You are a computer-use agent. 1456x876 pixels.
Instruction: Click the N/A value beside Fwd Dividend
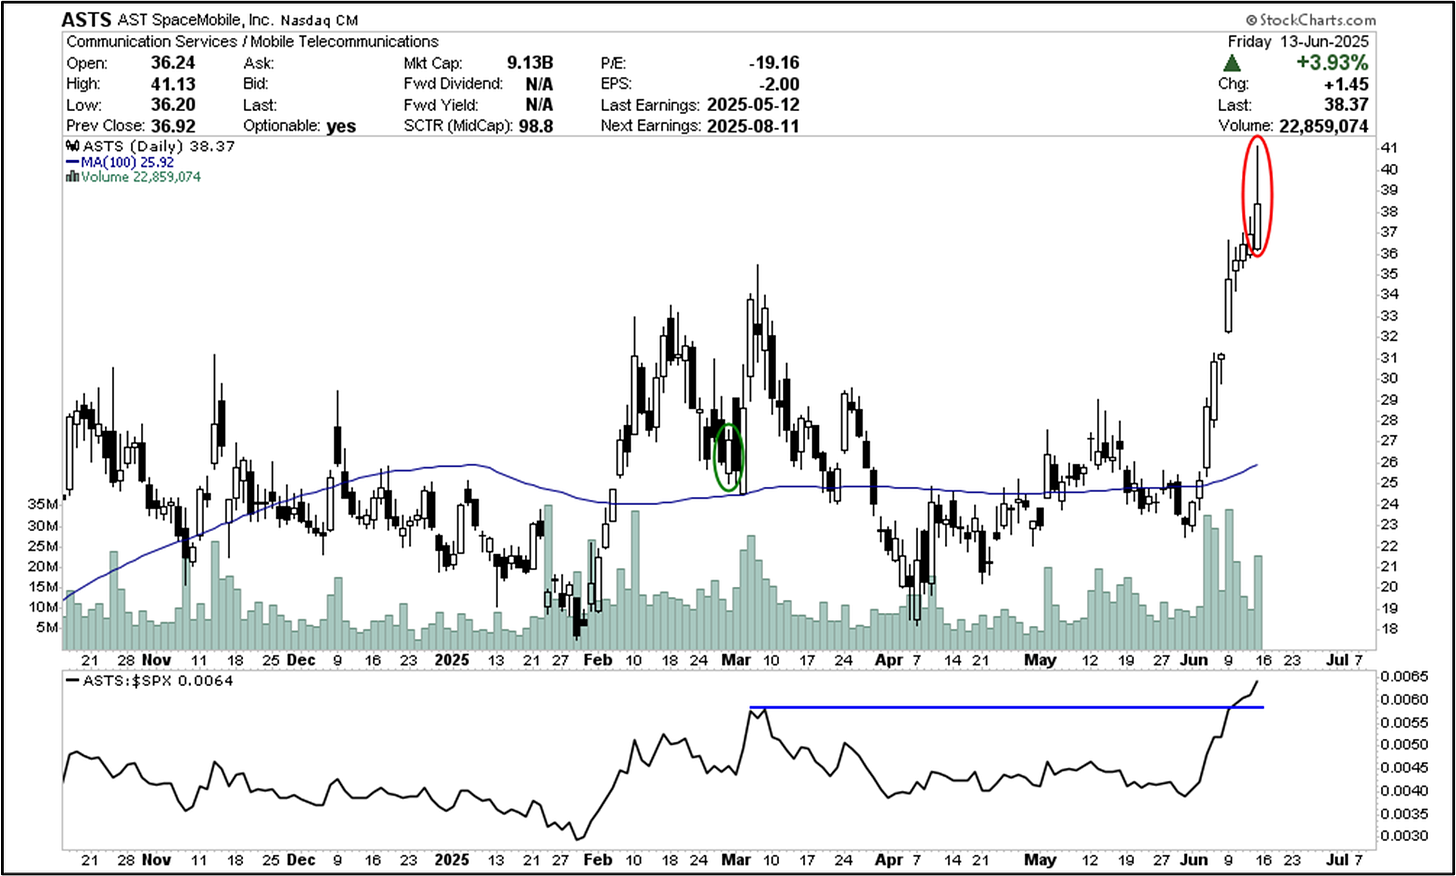(x=539, y=84)
